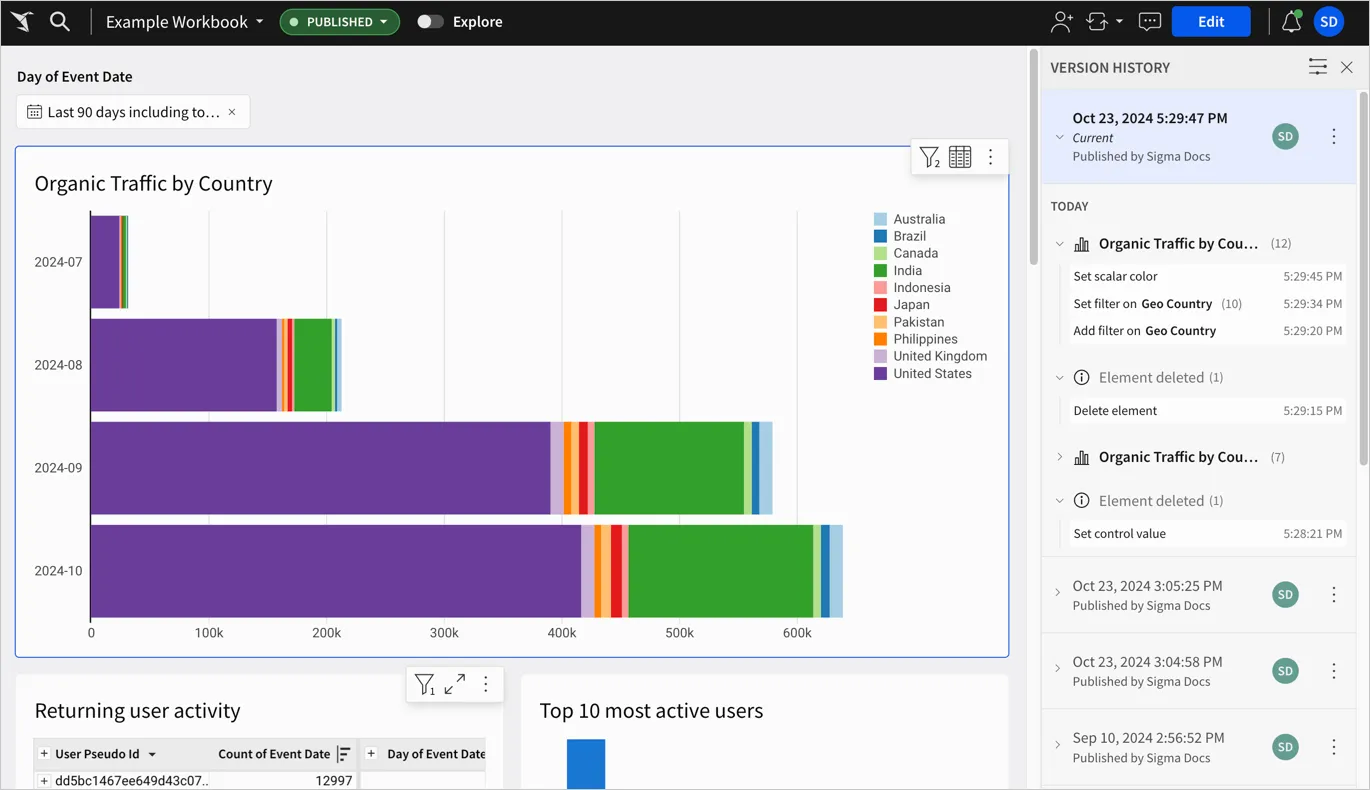This screenshot has height=790, width=1370.
Task: Collapse the Organic Traffic group with 12 changes
Action: coord(1060,244)
